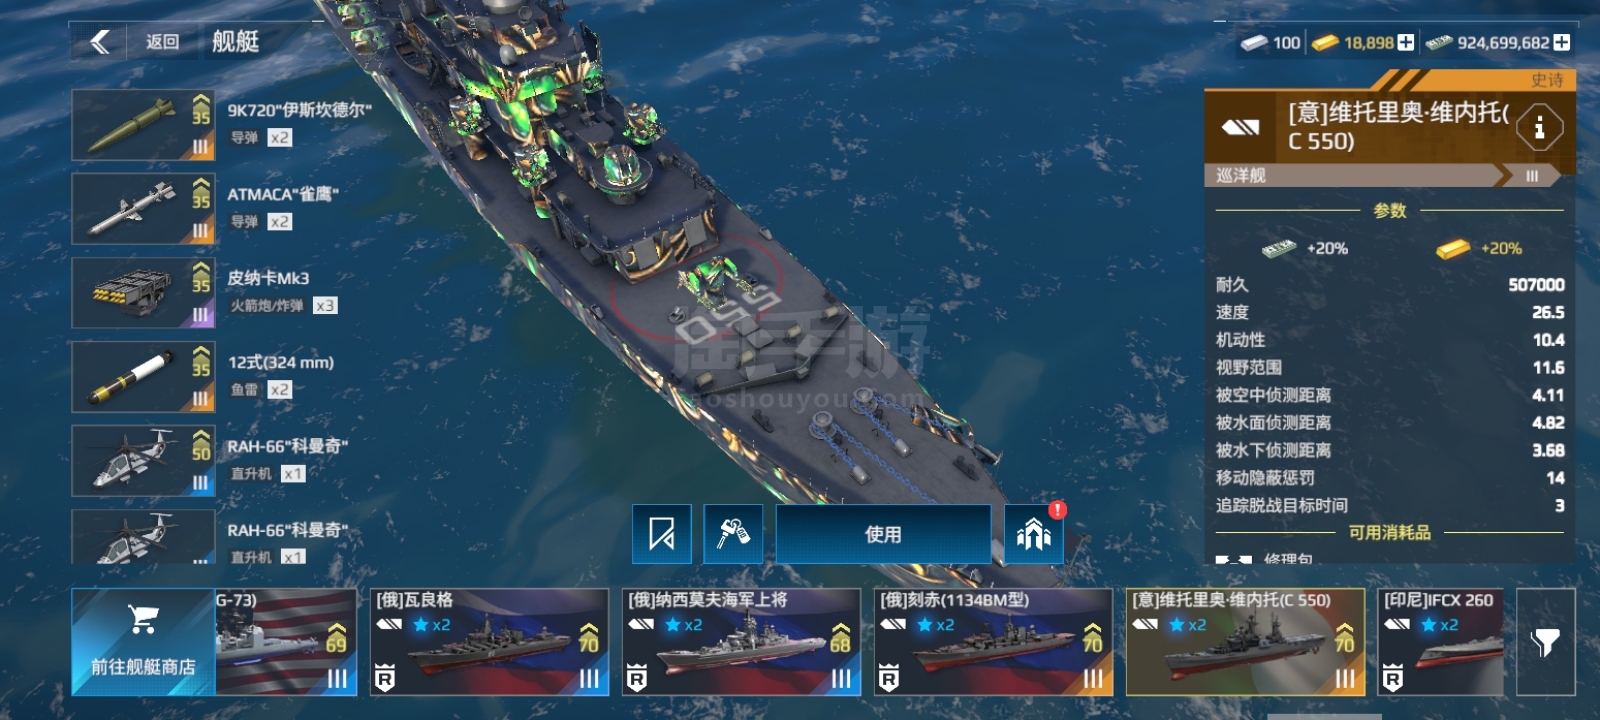The height and width of the screenshot is (720, 1600).
Task: Choose the [印尼]IFCX 260 ship card
Action: [x=1441, y=642]
